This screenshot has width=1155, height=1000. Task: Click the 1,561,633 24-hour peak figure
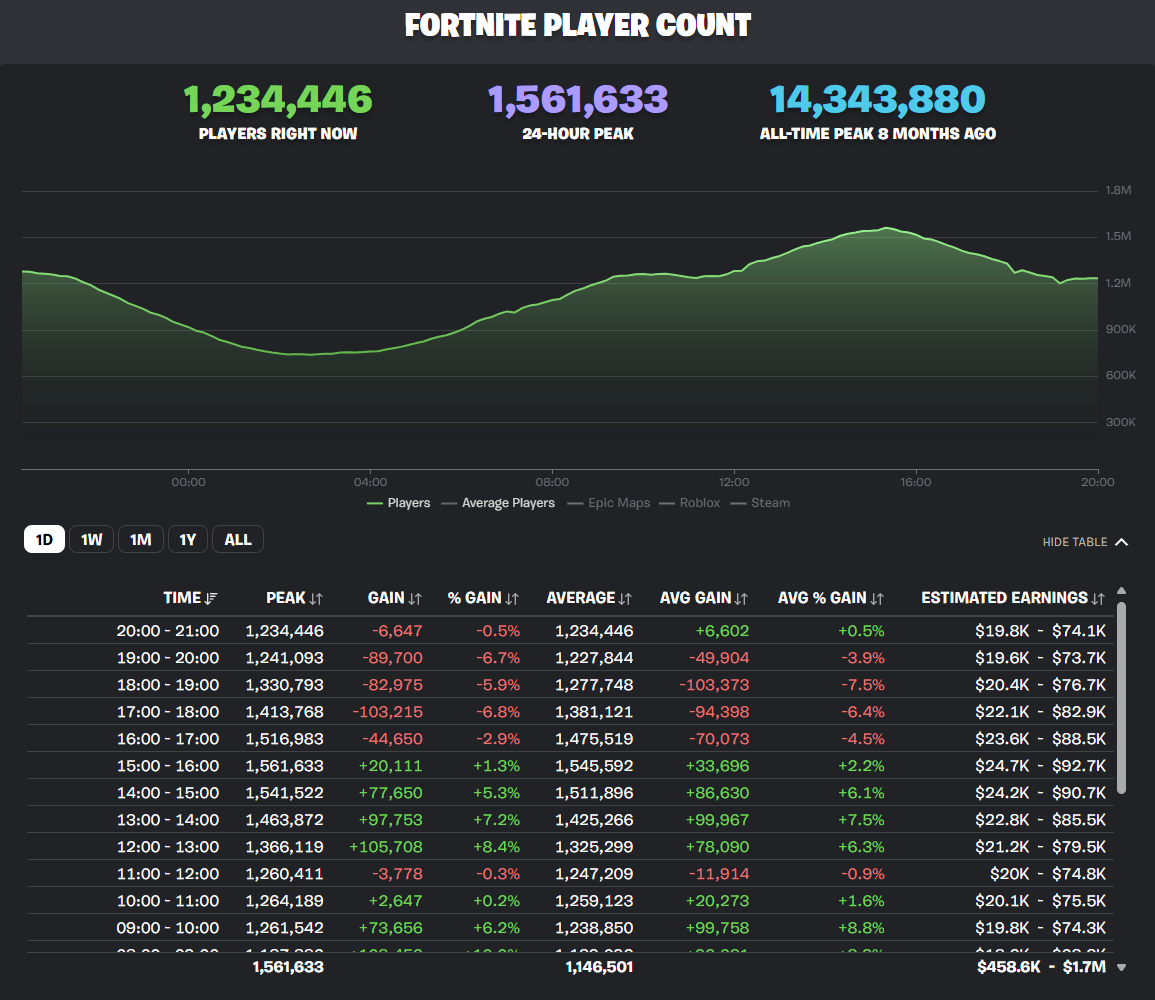click(x=578, y=99)
